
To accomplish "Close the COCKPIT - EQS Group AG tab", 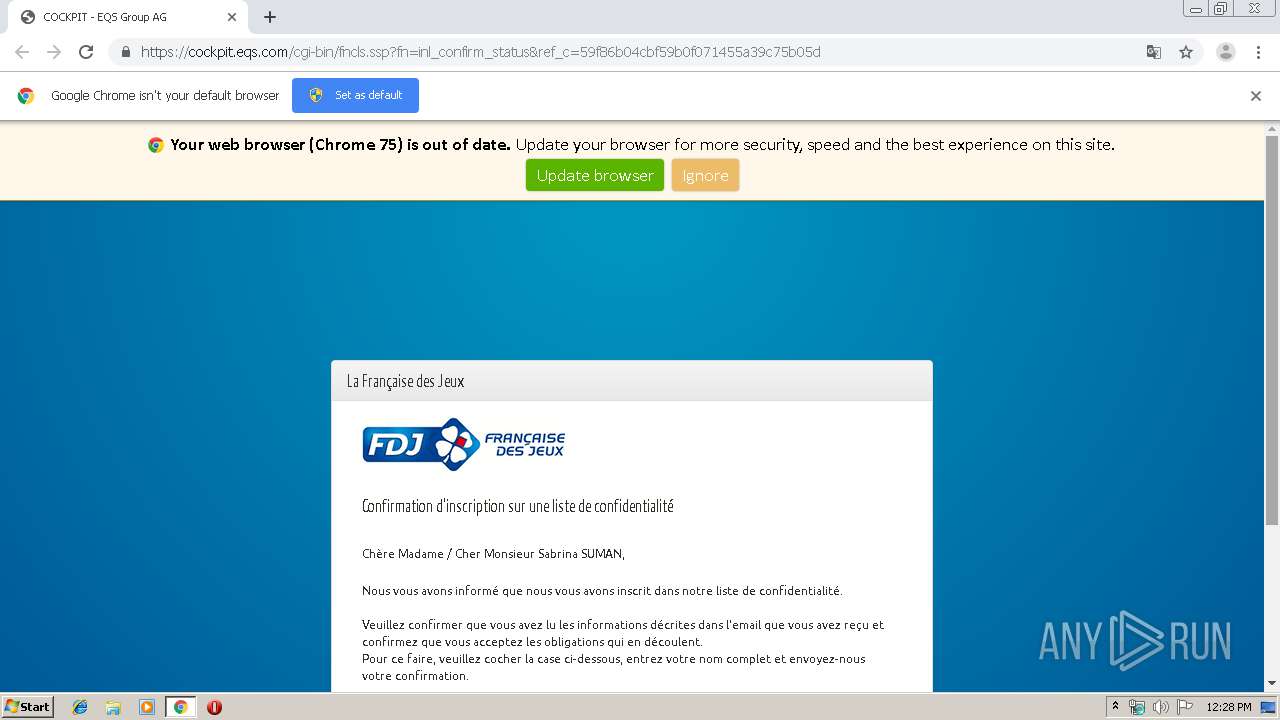I will tap(232, 17).
